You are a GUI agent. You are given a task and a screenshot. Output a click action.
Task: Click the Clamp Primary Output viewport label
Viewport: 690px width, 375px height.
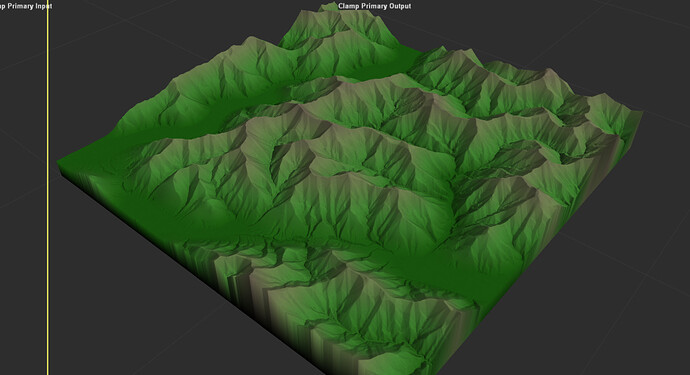point(374,6)
